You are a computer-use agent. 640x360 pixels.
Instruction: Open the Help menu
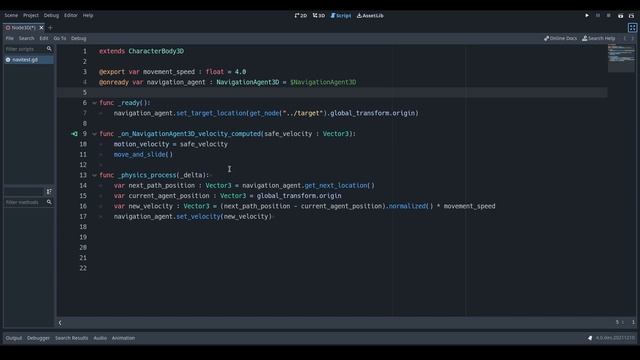(88, 15)
